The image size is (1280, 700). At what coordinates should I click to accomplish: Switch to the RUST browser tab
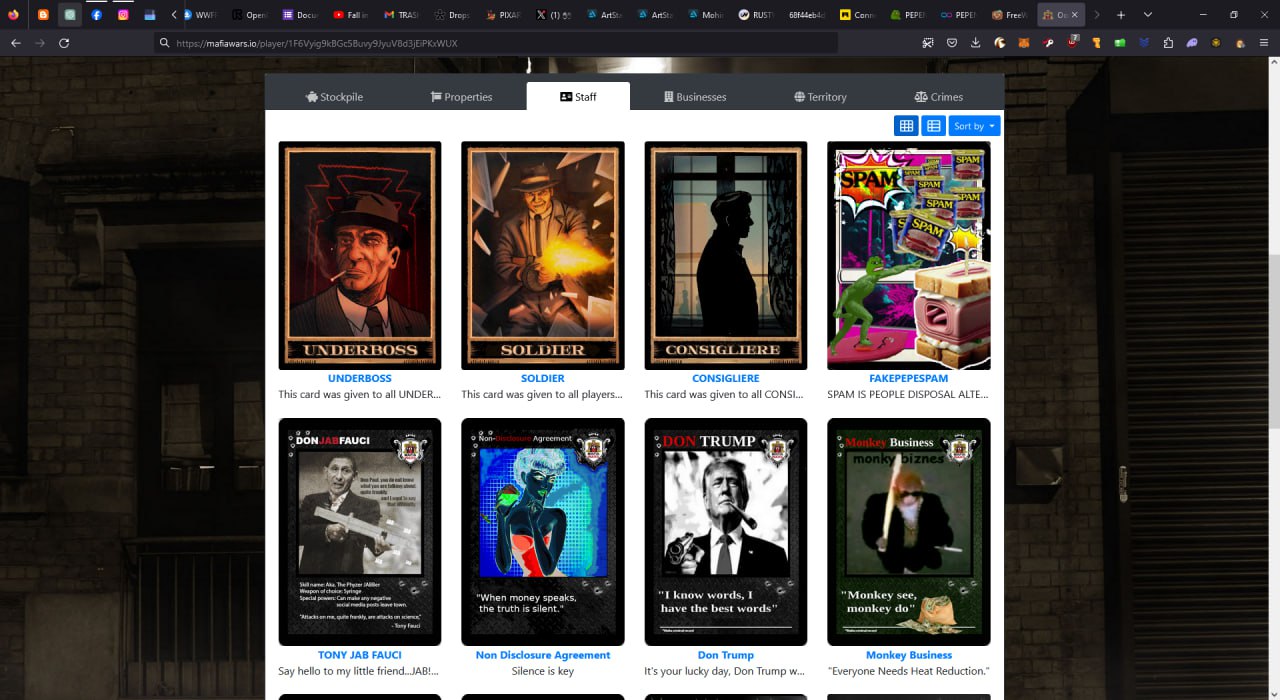click(x=759, y=15)
